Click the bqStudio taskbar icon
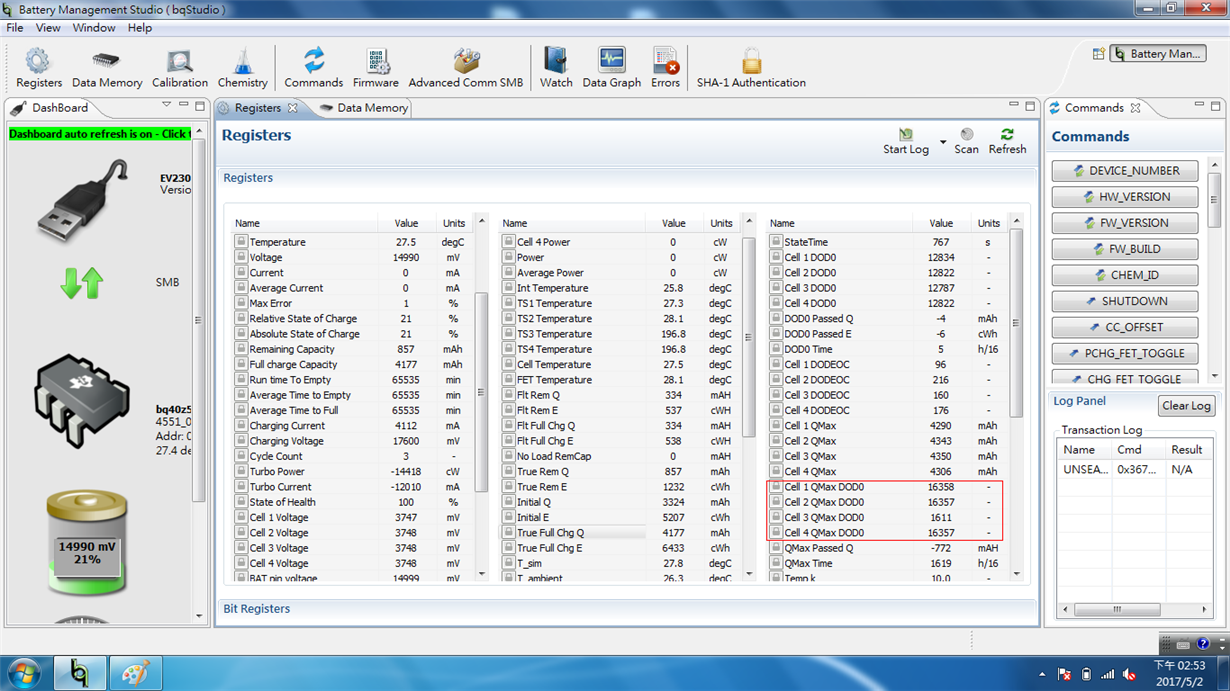Screen dimensions: 1230x691 pyautogui.click(x=79, y=674)
